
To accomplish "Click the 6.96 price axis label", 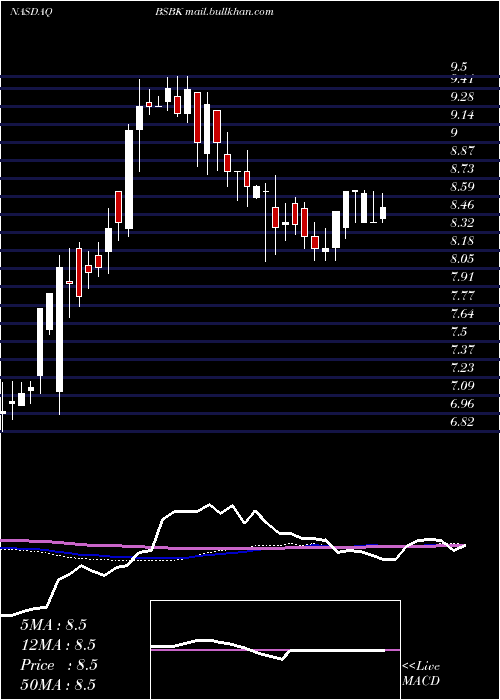I will [462, 404].
